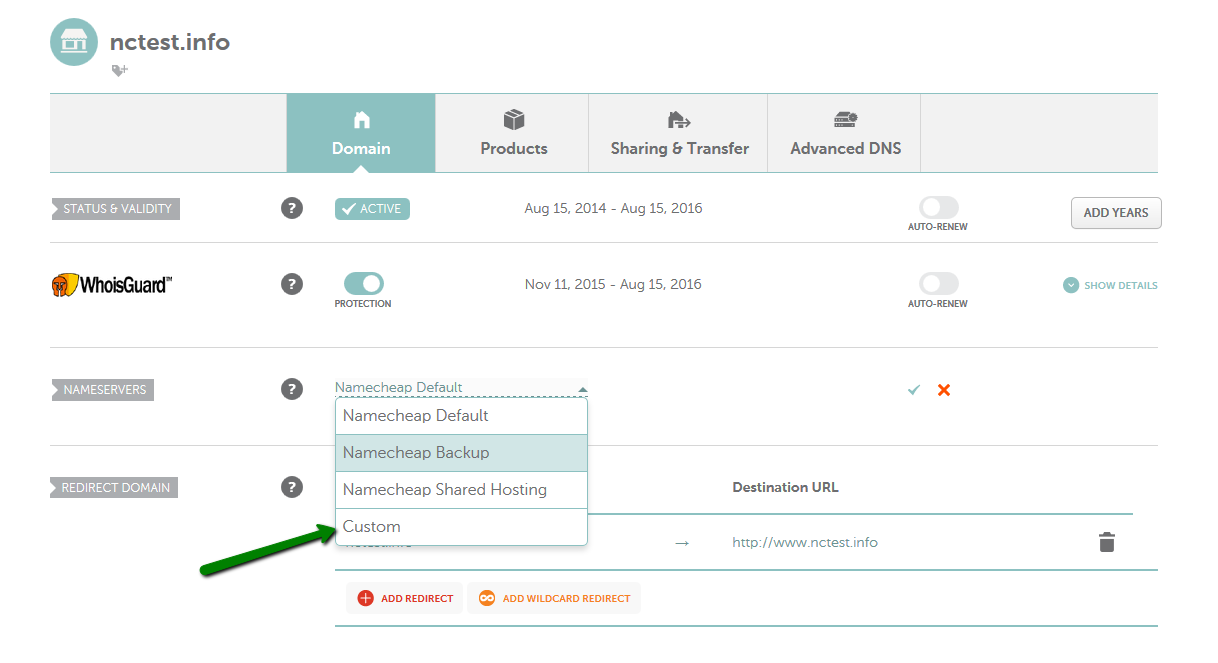Click Add Wildcard Redirect button
Viewport: 1218px width, 663px height.
[554, 598]
